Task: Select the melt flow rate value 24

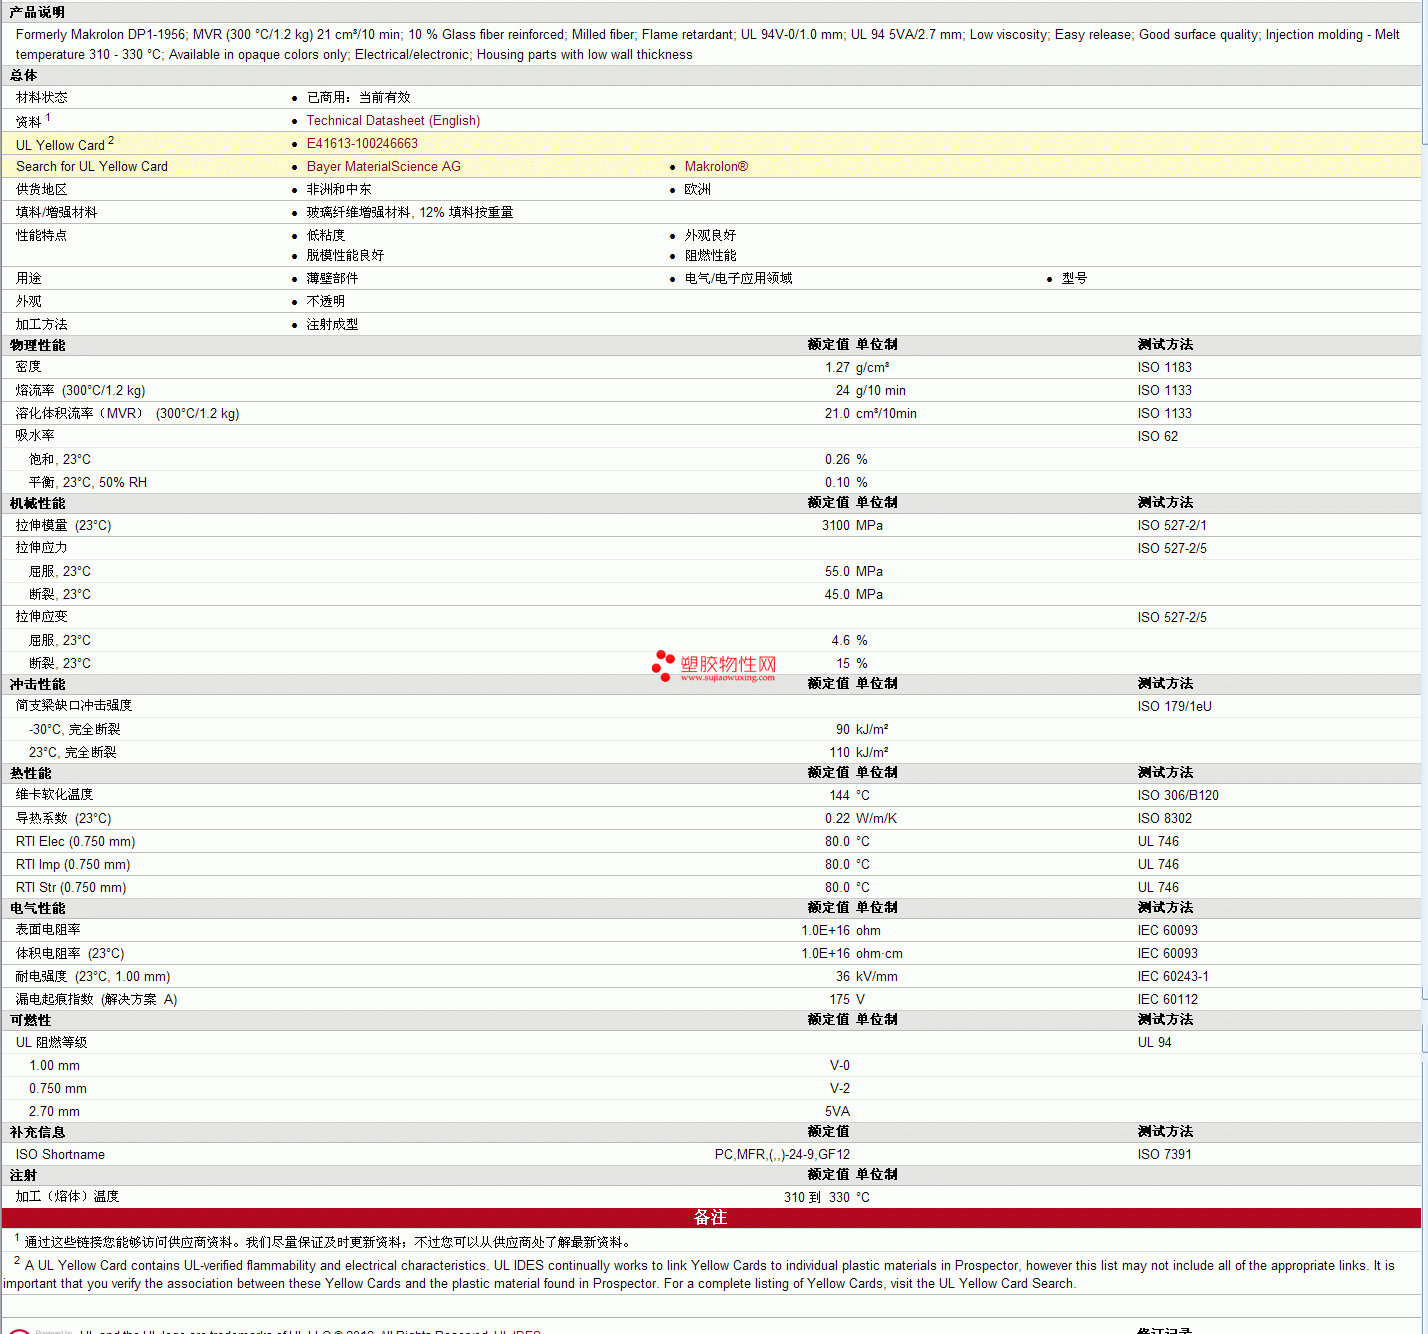Action: [843, 391]
